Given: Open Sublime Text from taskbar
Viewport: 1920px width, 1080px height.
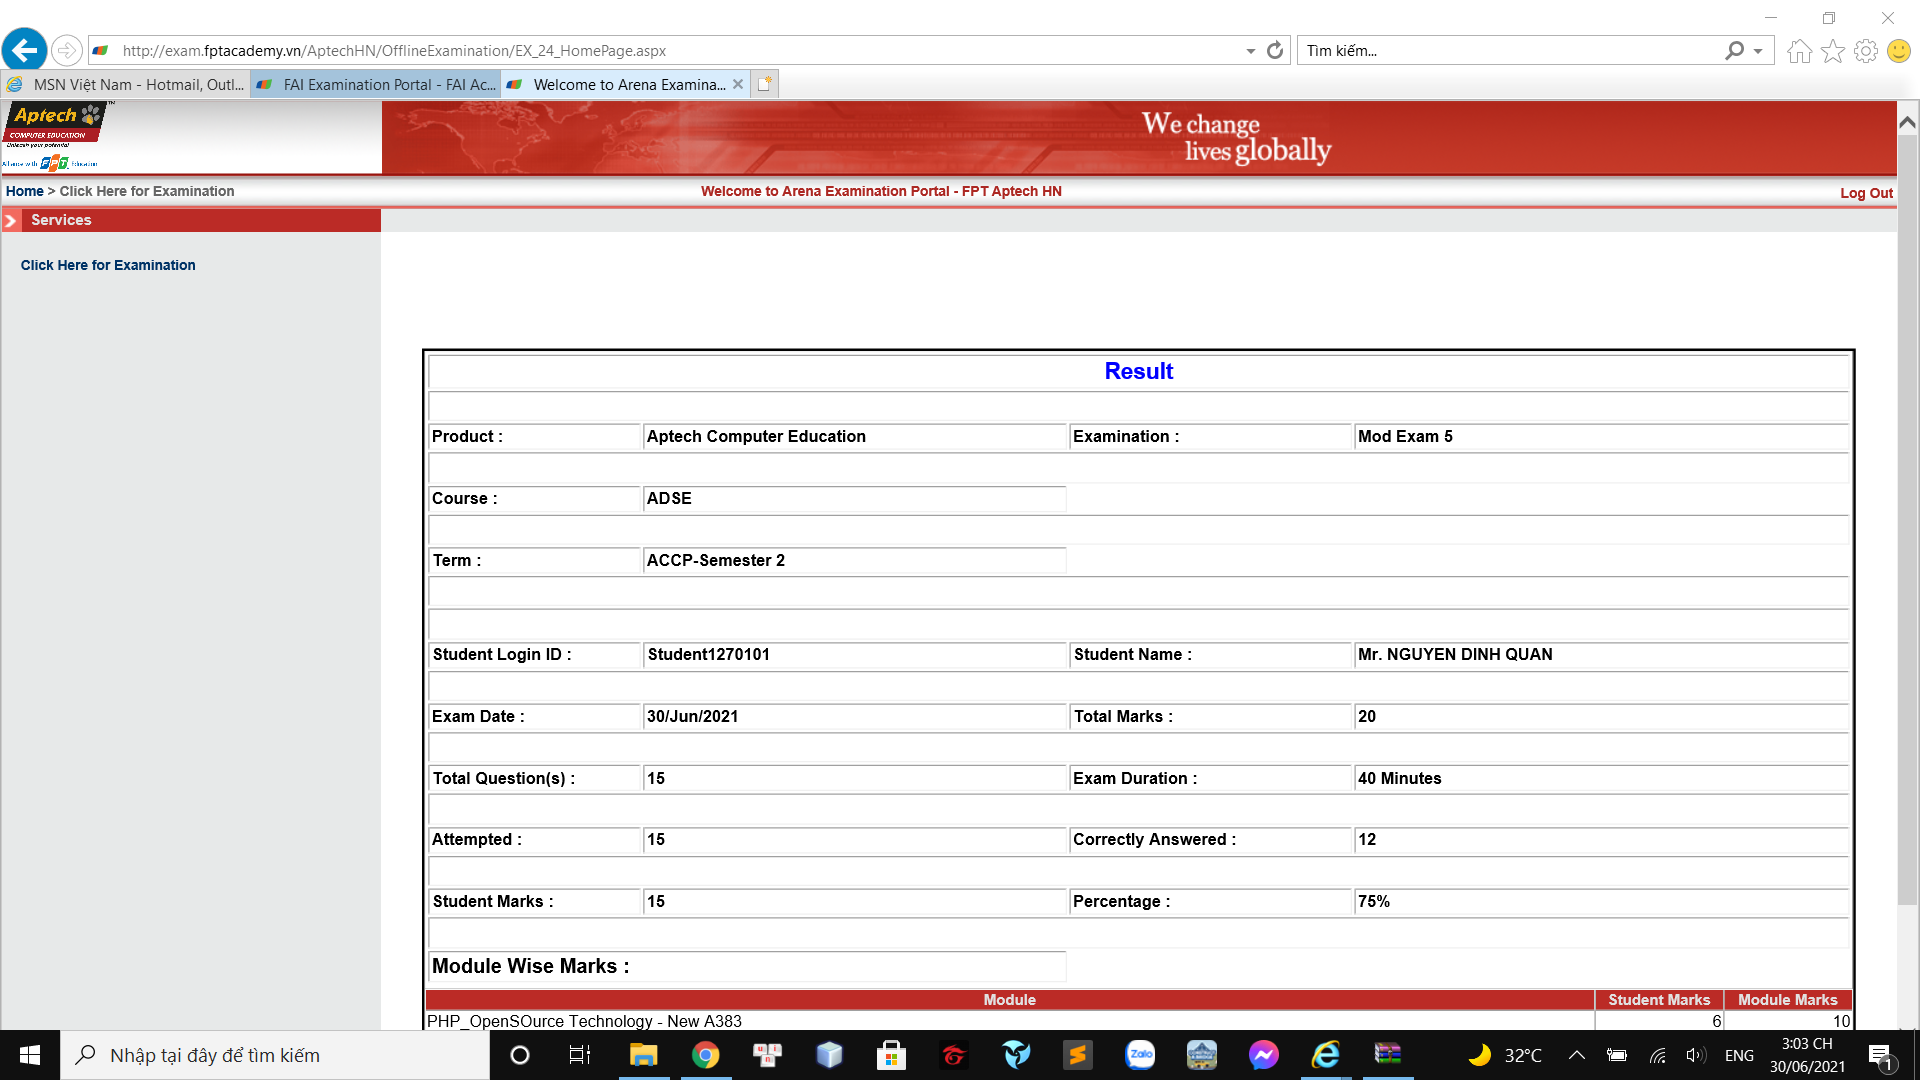Looking at the screenshot, I should pyautogui.click(x=1077, y=1055).
